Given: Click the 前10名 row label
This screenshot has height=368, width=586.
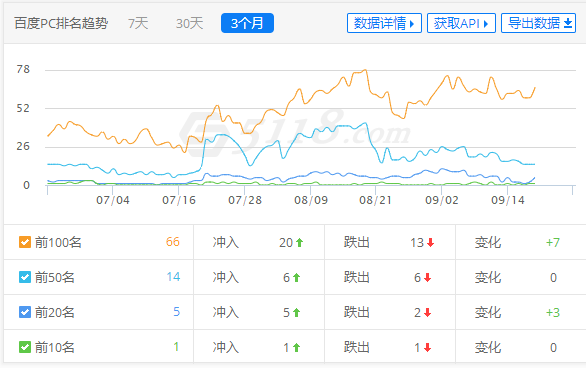Looking at the screenshot, I should pyautogui.click(x=55, y=347).
